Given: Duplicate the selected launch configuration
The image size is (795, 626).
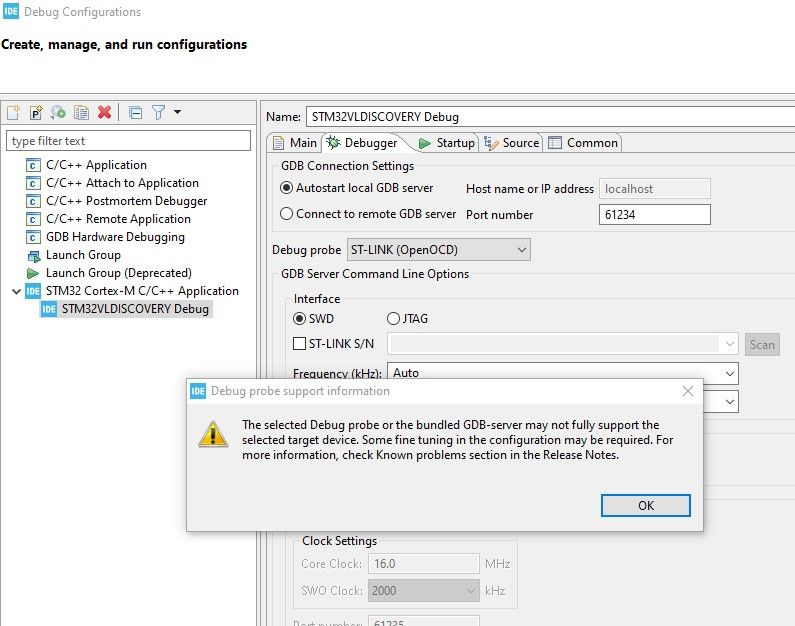Looking at the screenshot, I should [x=81, y=112].
